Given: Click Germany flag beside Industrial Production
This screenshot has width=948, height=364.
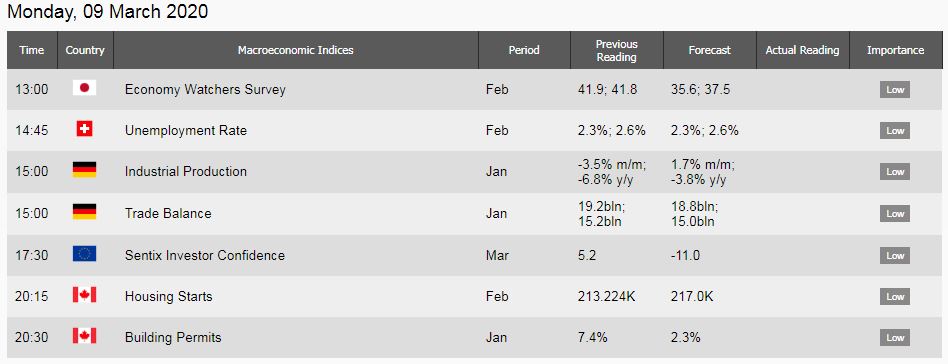Looking at the screenshot, I should coord(85,170).
